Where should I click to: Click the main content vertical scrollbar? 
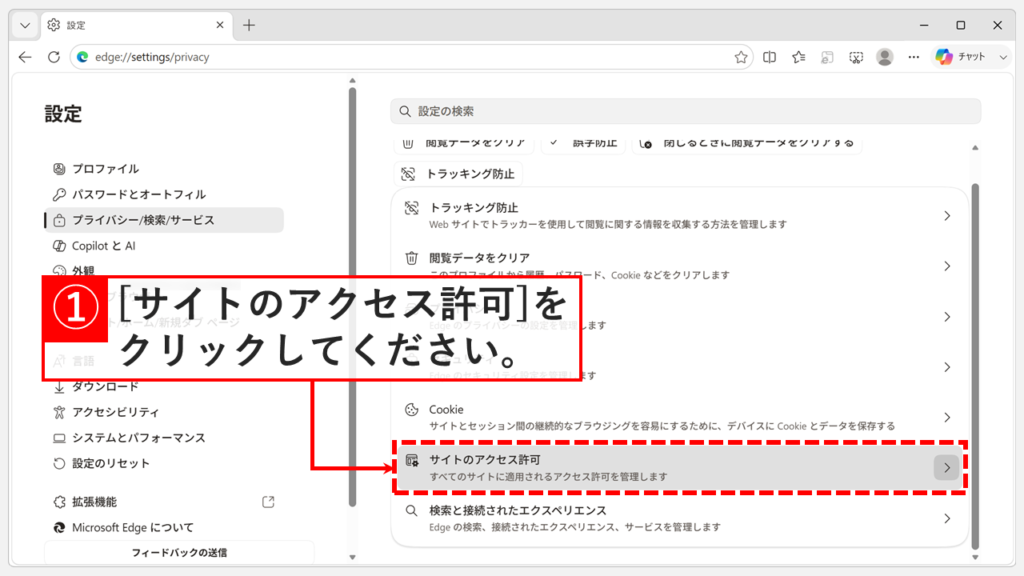click(975, 366)
